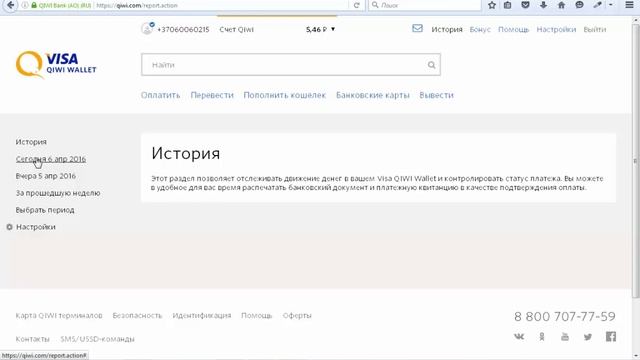Open the messages envelope icon
This screenshot has width=640, height=360.
pos(417,29)
